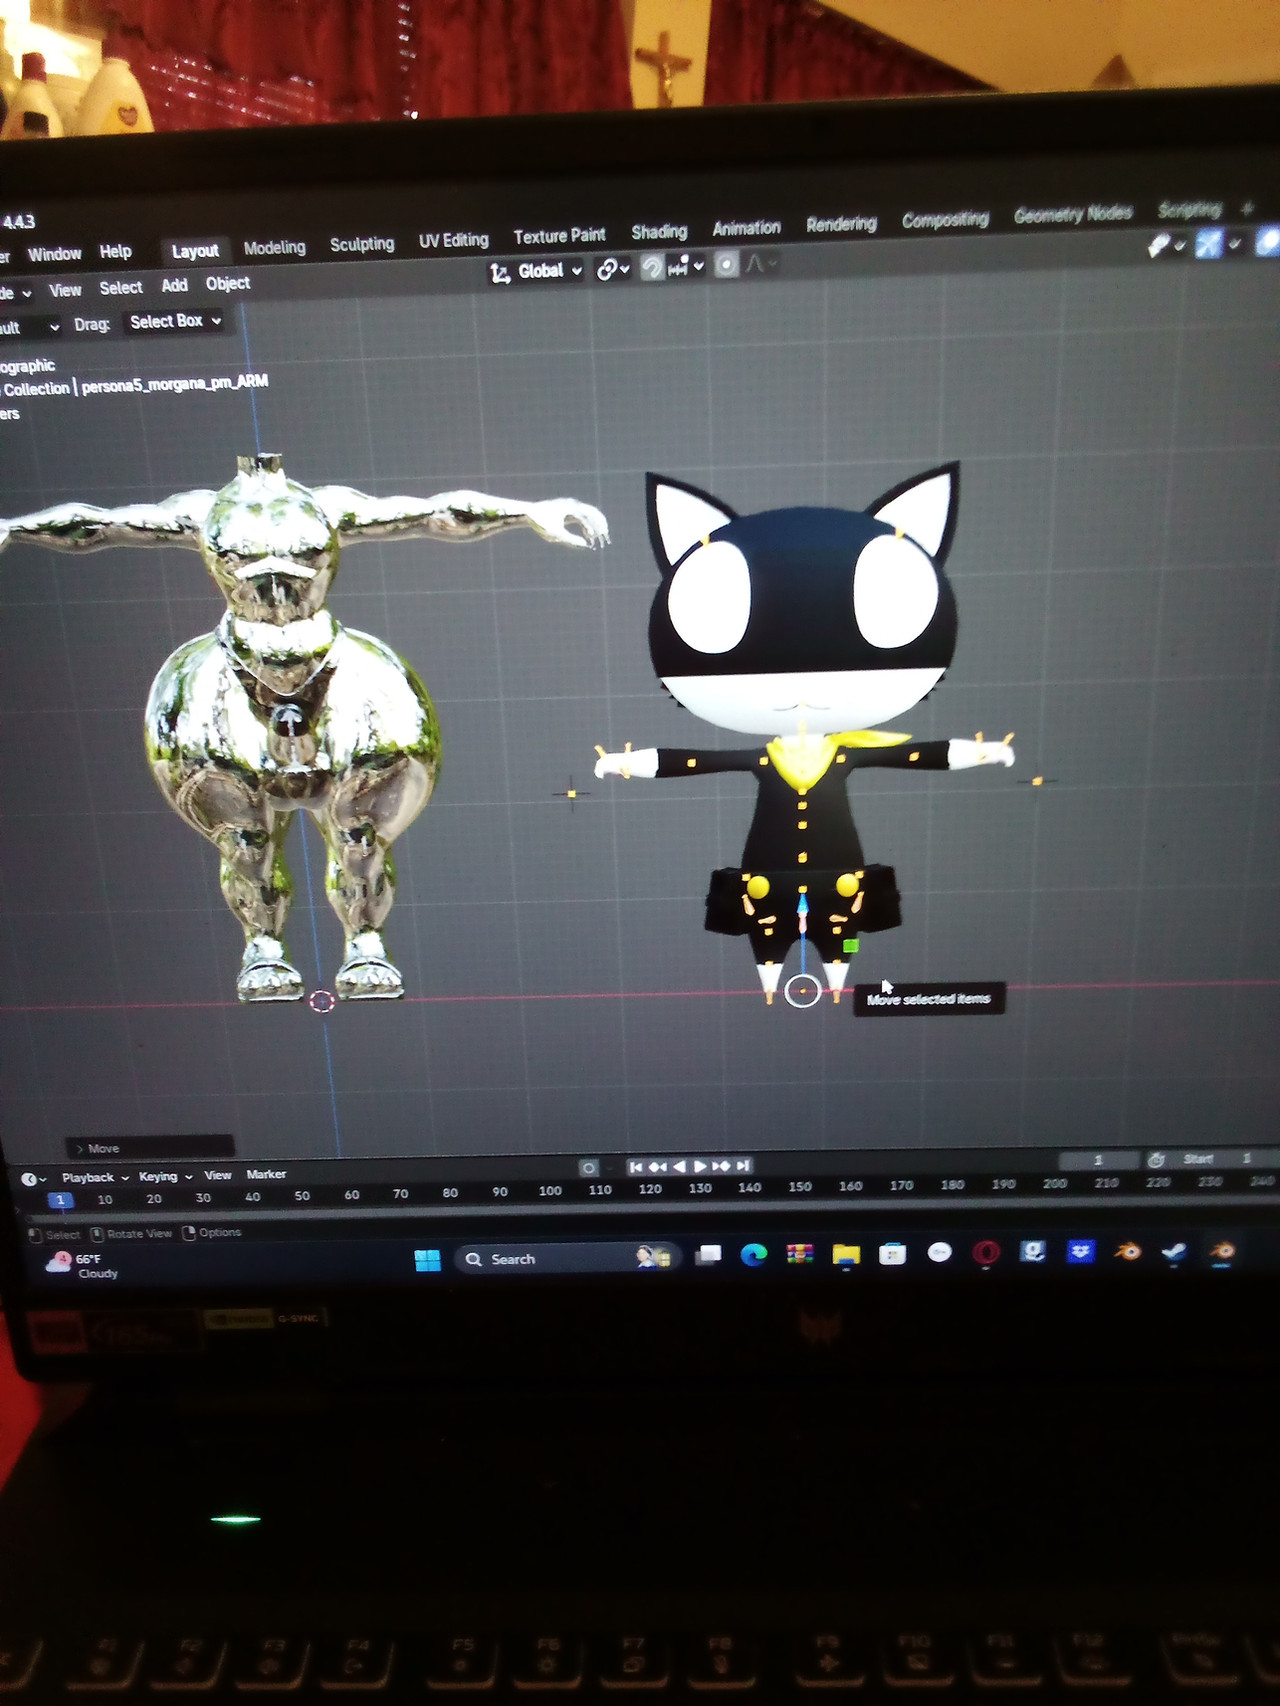Switch to the Animation workspace tab
Screen dimensions: 1280x1706
click(x=746, y=228)
